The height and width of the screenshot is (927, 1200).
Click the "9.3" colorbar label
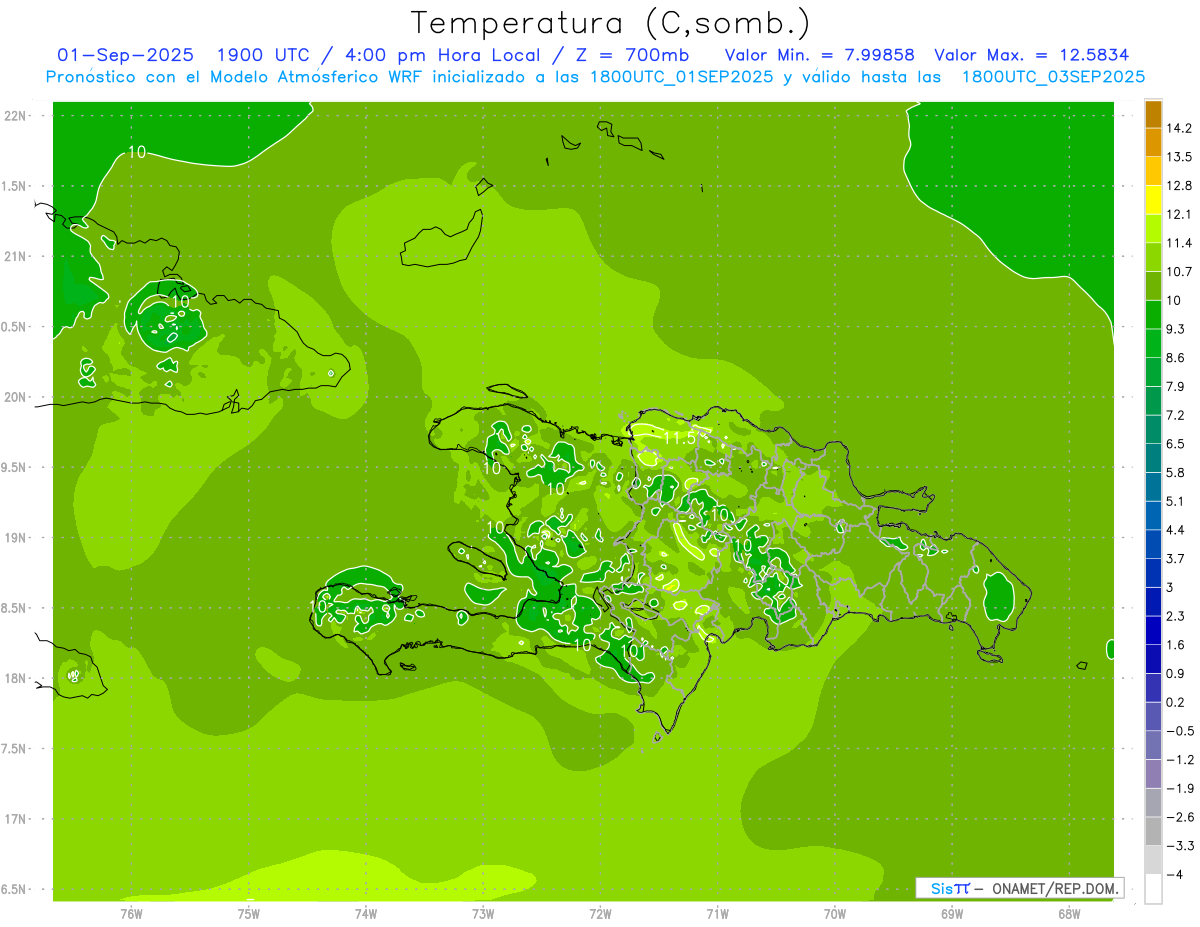coord(1176,329)
